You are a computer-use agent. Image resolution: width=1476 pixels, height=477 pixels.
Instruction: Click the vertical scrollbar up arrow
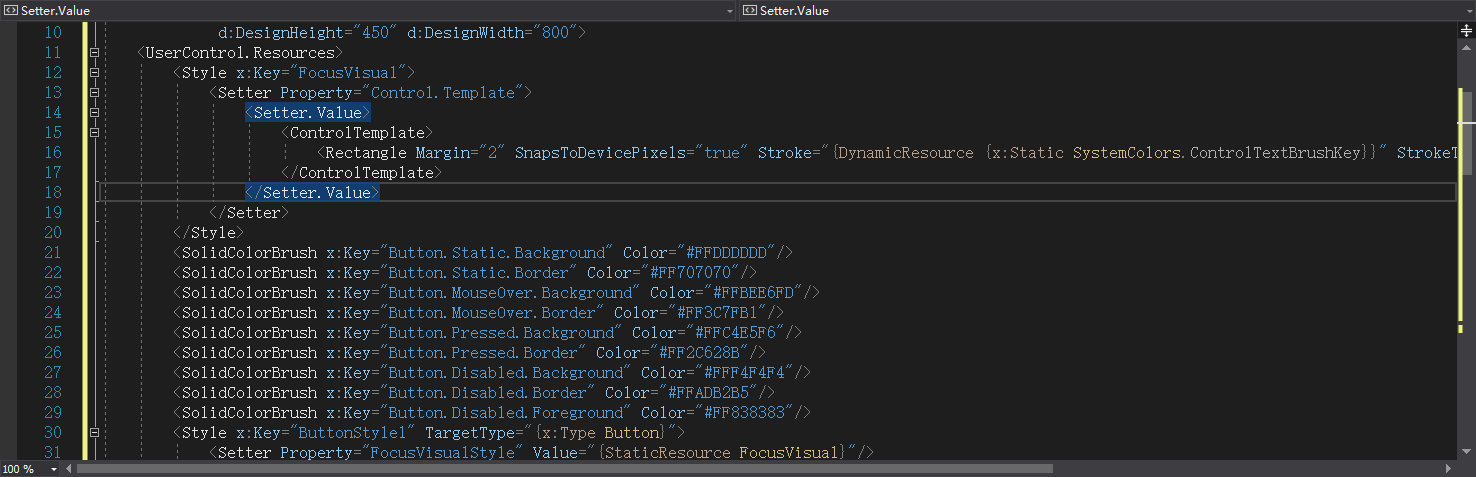pyautogui.click(x=1466, y=48)
